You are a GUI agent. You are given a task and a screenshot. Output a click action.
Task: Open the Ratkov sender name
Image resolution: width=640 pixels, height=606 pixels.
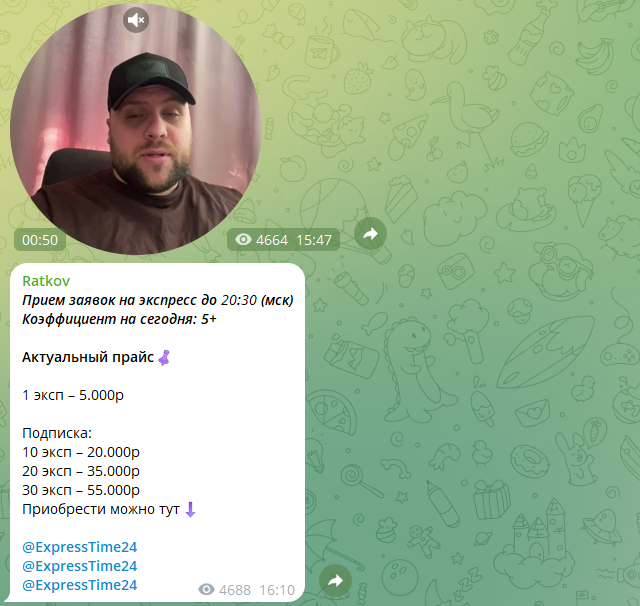pos(46,281)
